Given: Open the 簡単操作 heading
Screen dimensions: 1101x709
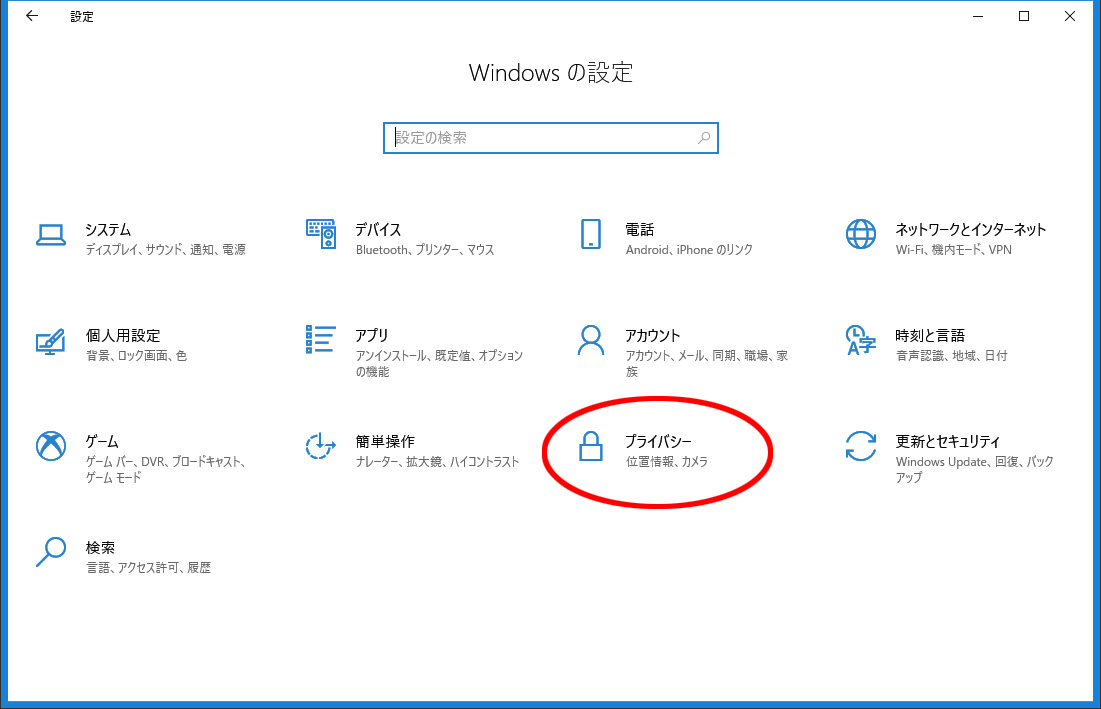Looking at the screenshot, I should click(x=385, y=442).
